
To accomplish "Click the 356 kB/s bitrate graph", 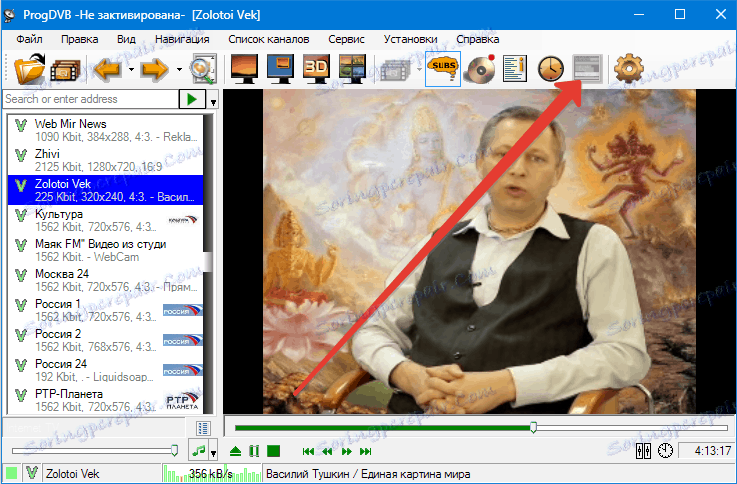I will (211, 473).
